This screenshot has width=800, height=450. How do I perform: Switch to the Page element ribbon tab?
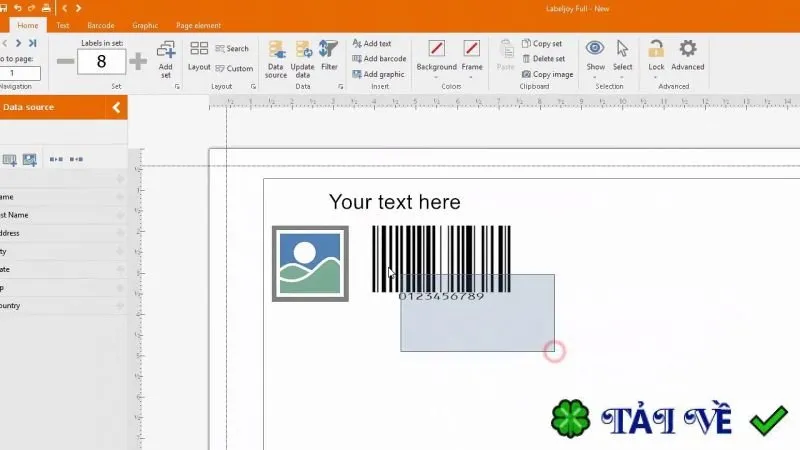click(198, 26)
